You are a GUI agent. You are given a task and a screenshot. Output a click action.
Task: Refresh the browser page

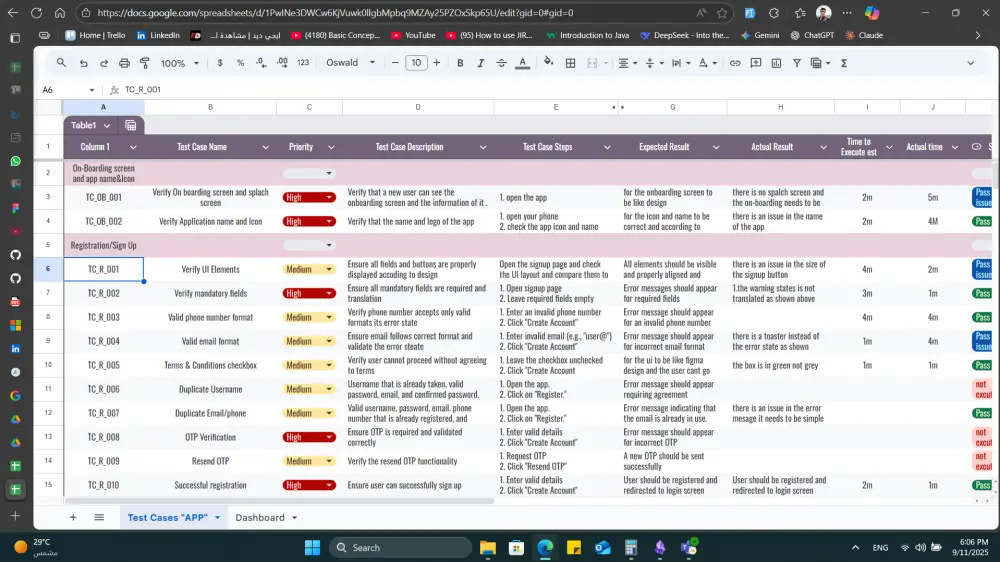click(x=36, y=13)
